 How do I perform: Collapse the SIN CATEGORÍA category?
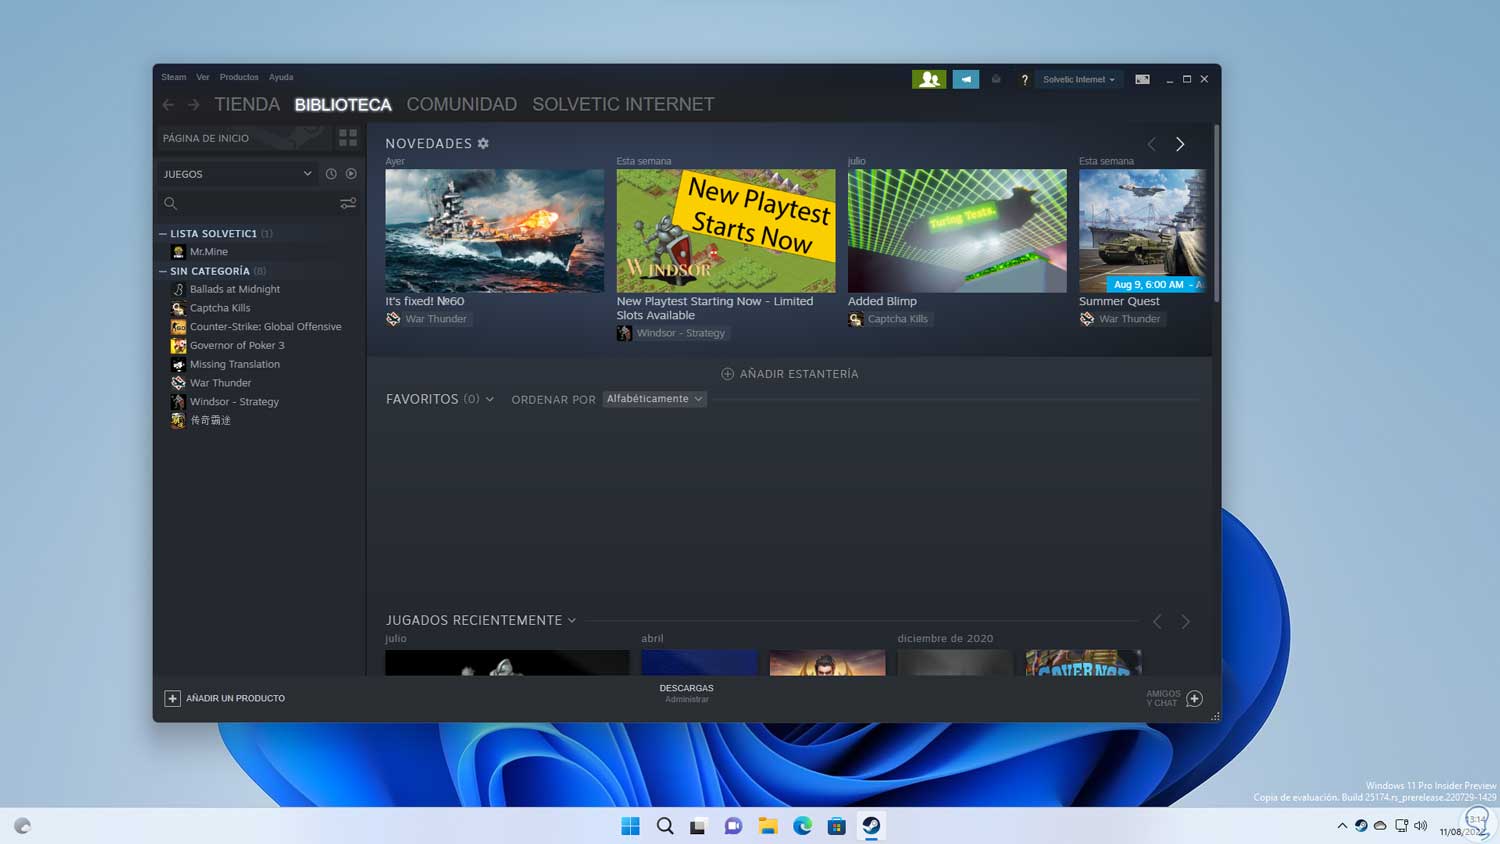pyautogui.click(x=163, y=271)
